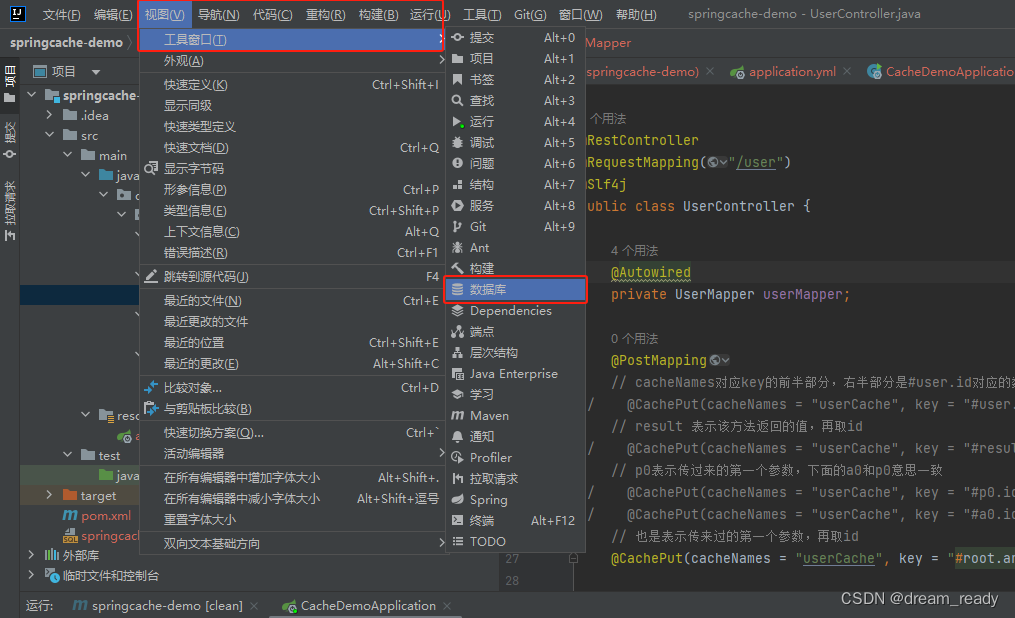
Task: Open the 拉取请求 pull requests tool window
Action: (515, 479)
